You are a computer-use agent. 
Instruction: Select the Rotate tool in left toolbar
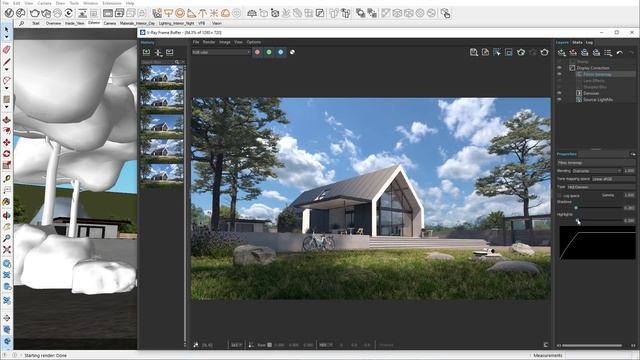(7, 154)
